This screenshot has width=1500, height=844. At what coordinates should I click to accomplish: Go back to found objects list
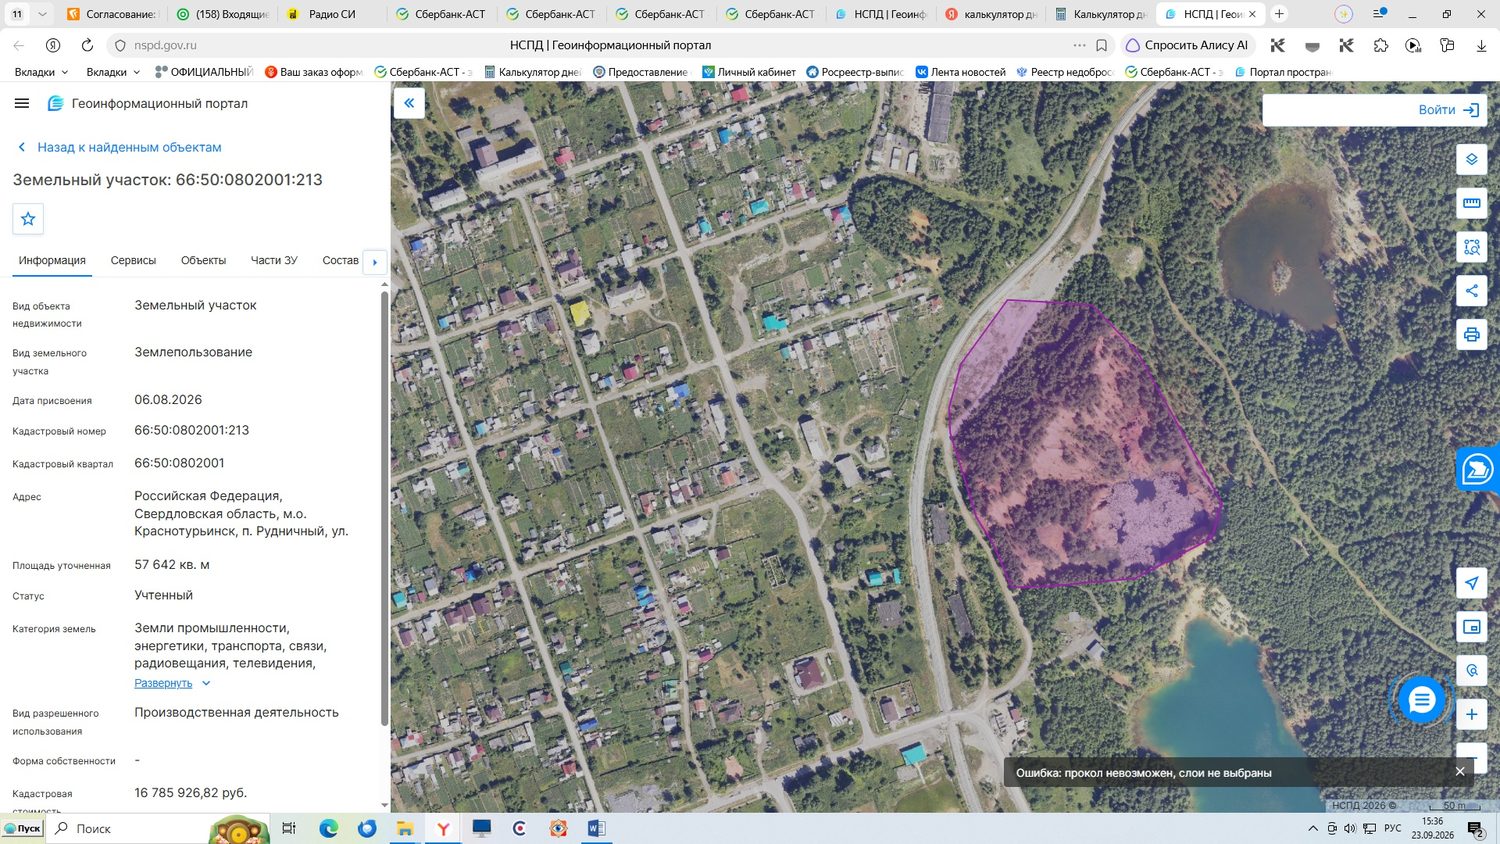tap(119, 147)
